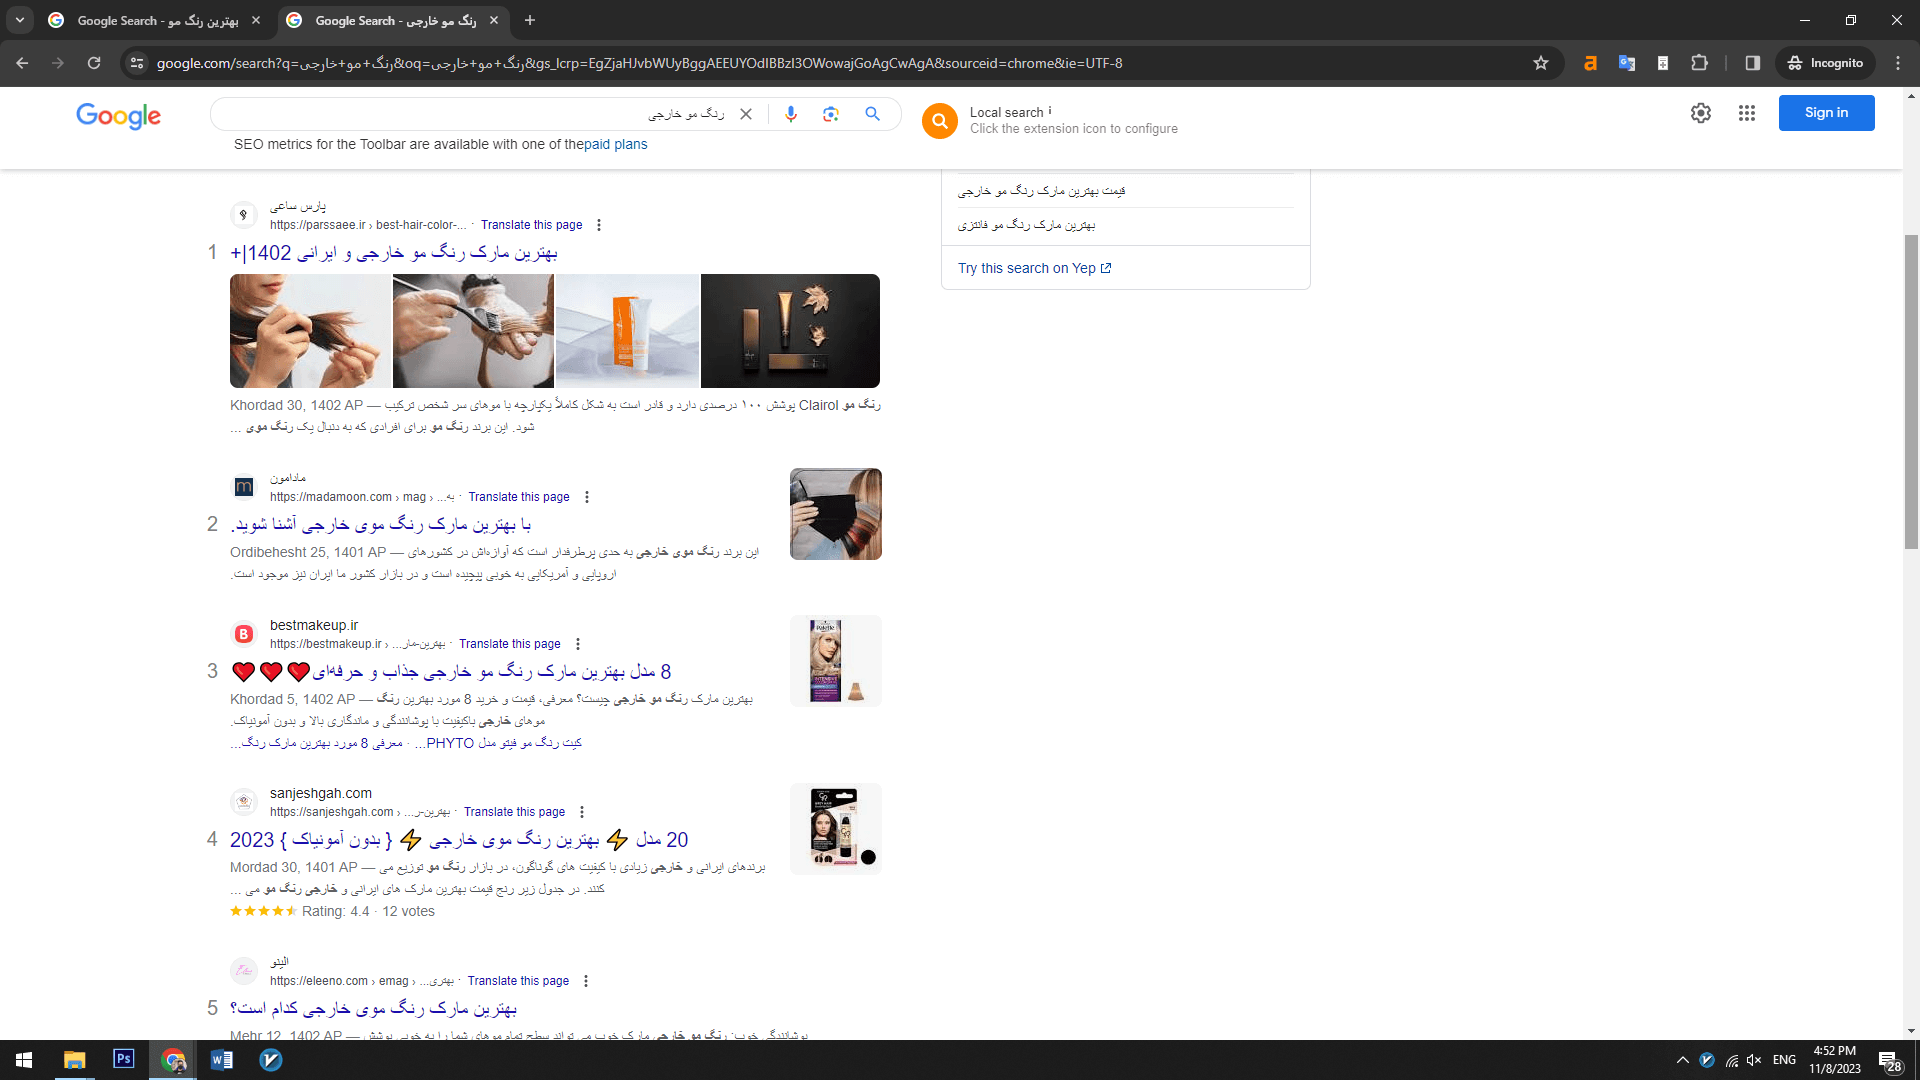This screenshot has width=1920, height=1080.
Task: Close the active Google Search tab
Action: [494, 20]
